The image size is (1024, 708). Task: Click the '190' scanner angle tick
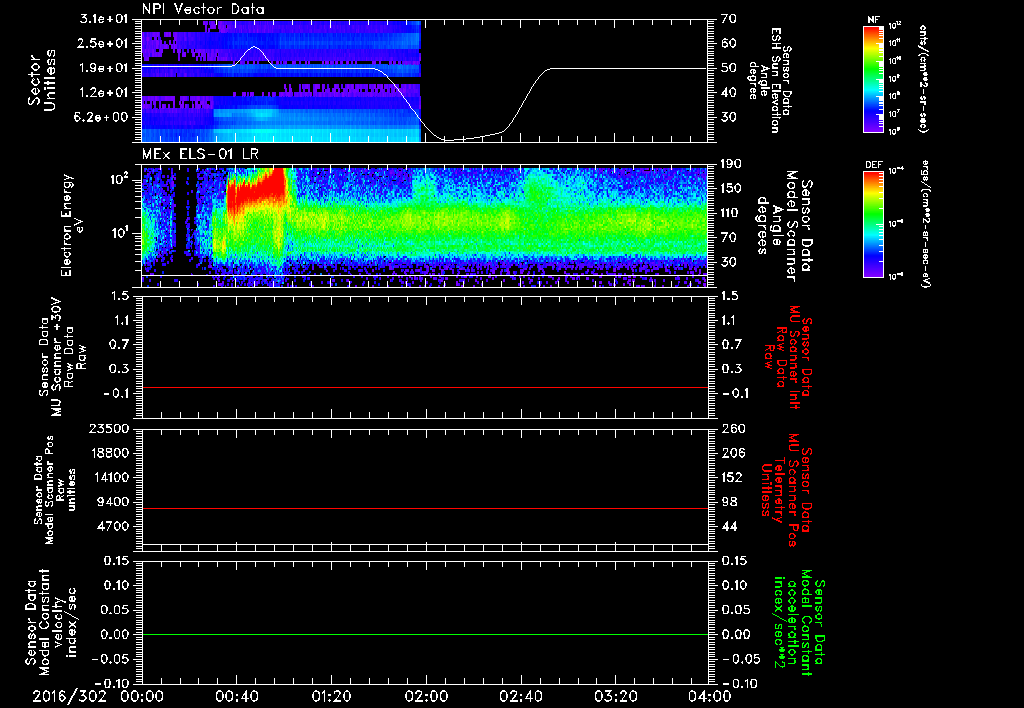click(x=731, y=164)
